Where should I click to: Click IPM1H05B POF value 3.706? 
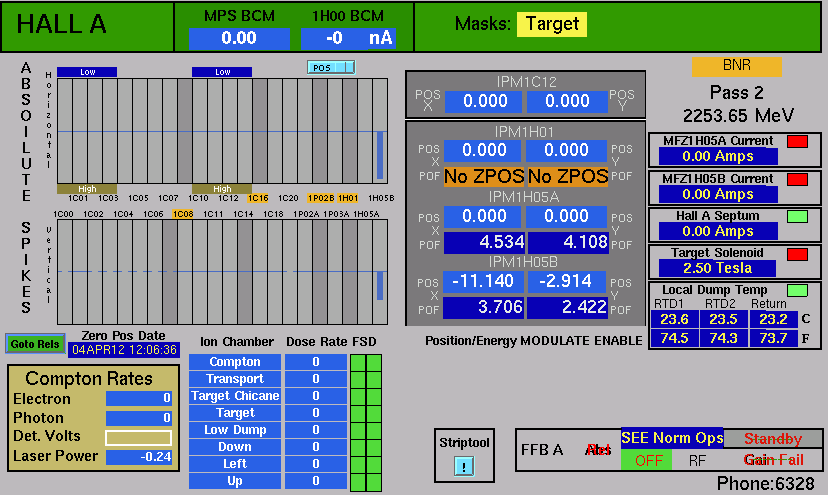click(484, 308)
